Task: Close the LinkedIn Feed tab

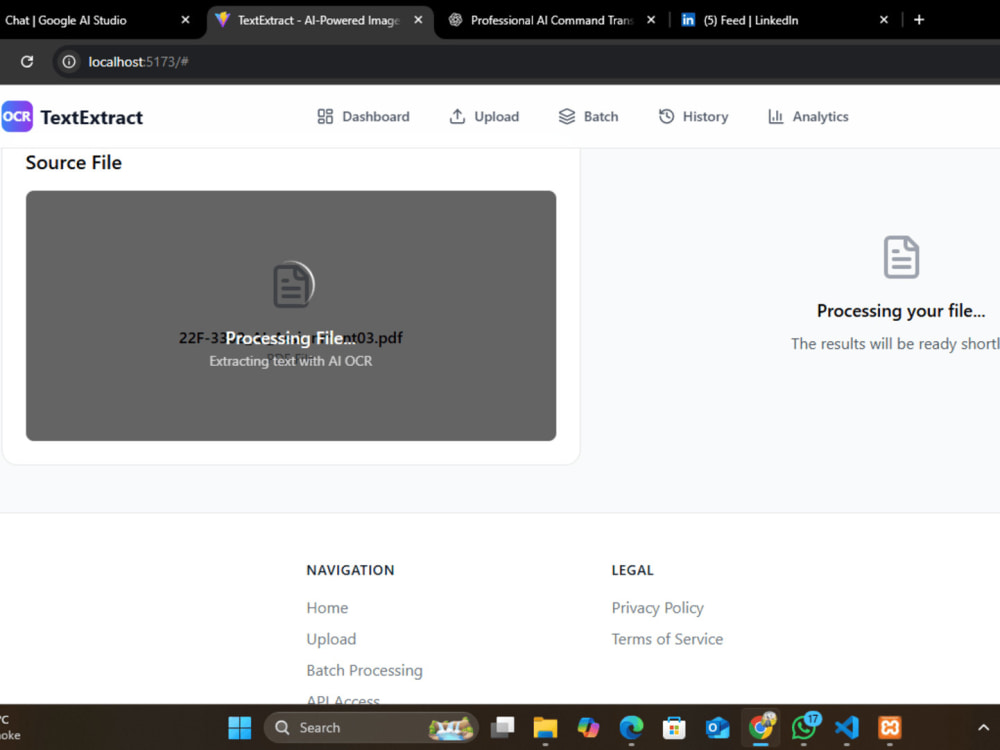Action: coord(884,20)
